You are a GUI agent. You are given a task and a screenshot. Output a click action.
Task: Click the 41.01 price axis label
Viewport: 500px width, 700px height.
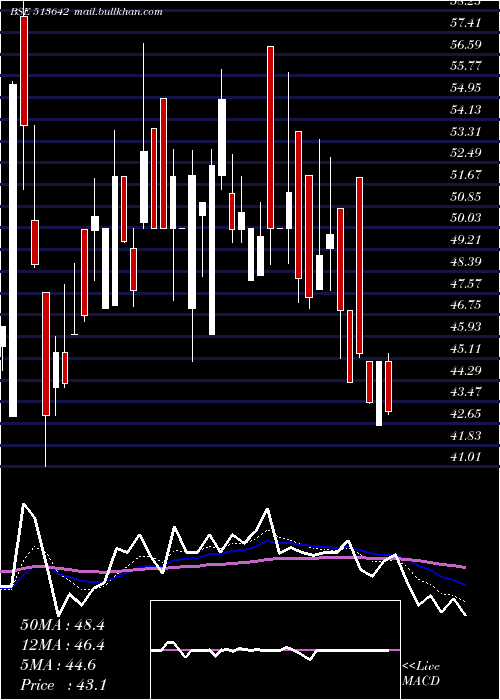[466, 457]
